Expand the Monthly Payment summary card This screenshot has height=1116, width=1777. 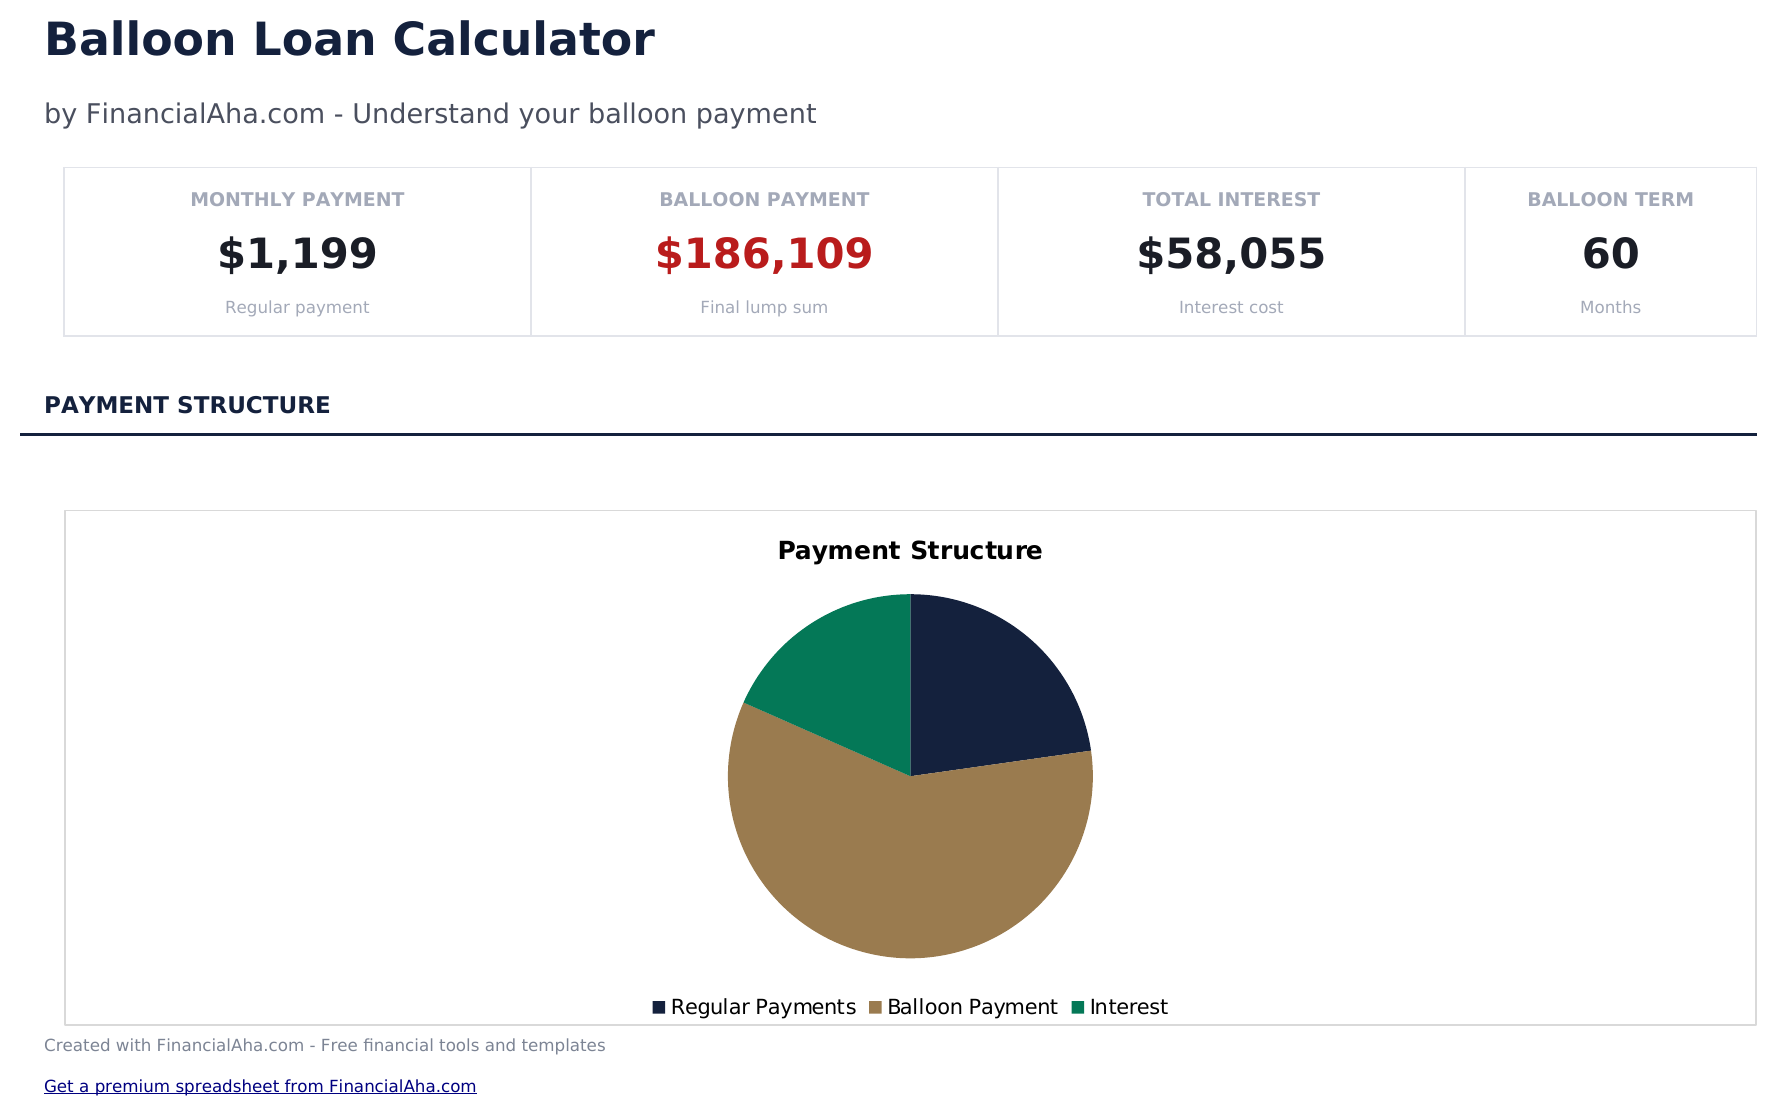[x=297, y=251]
